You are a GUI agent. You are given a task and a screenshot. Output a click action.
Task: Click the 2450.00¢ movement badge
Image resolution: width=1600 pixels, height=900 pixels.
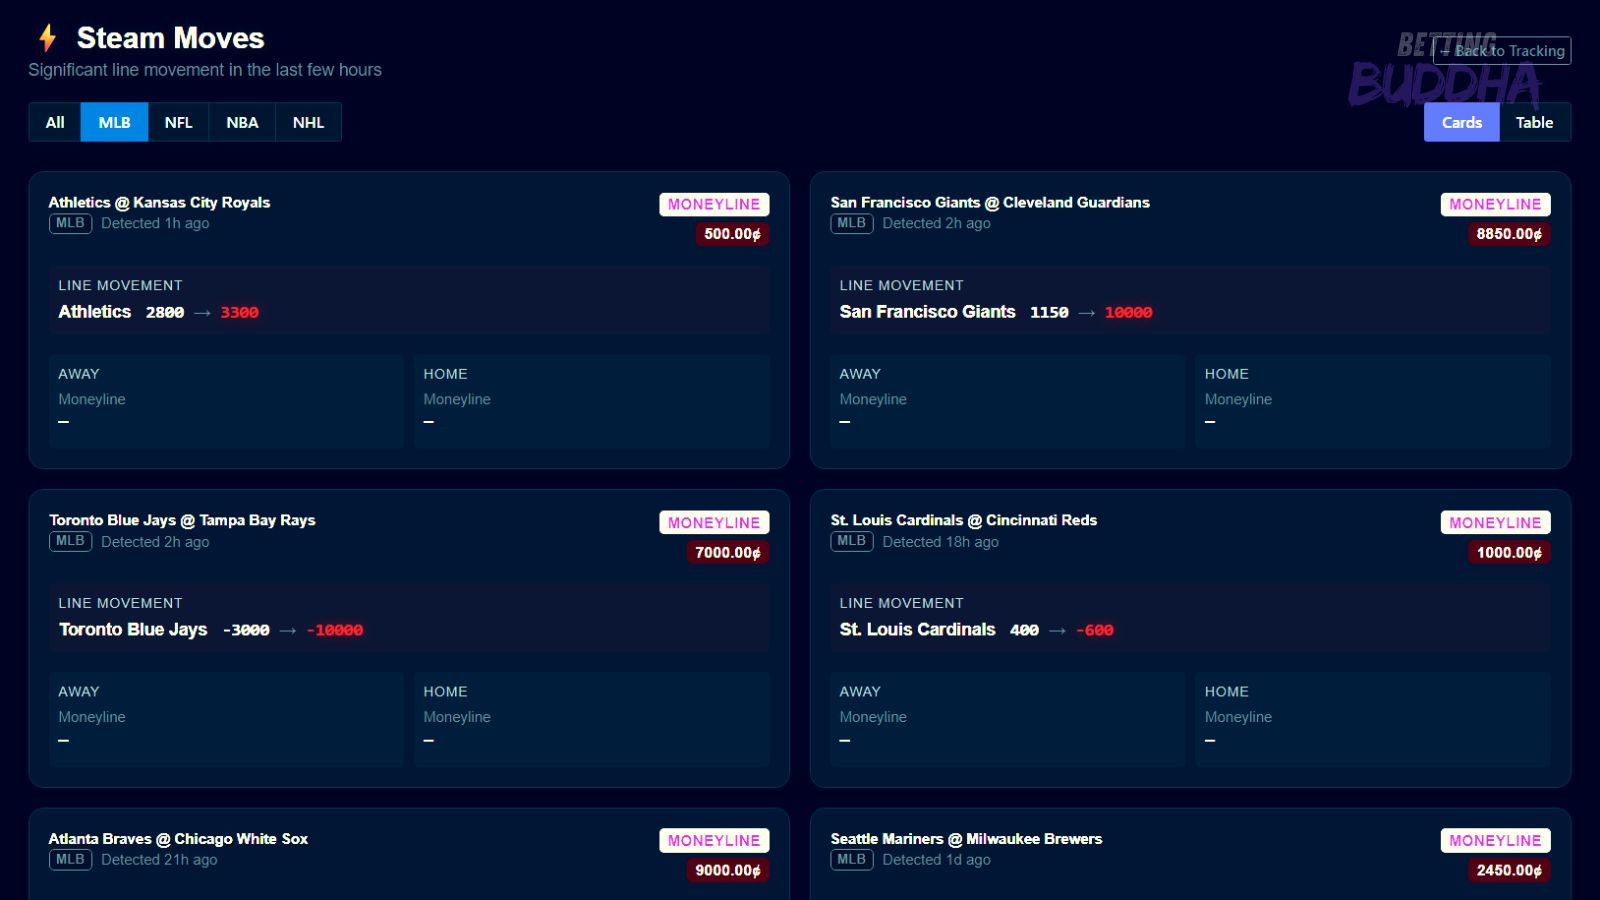tap(1509, 870)
